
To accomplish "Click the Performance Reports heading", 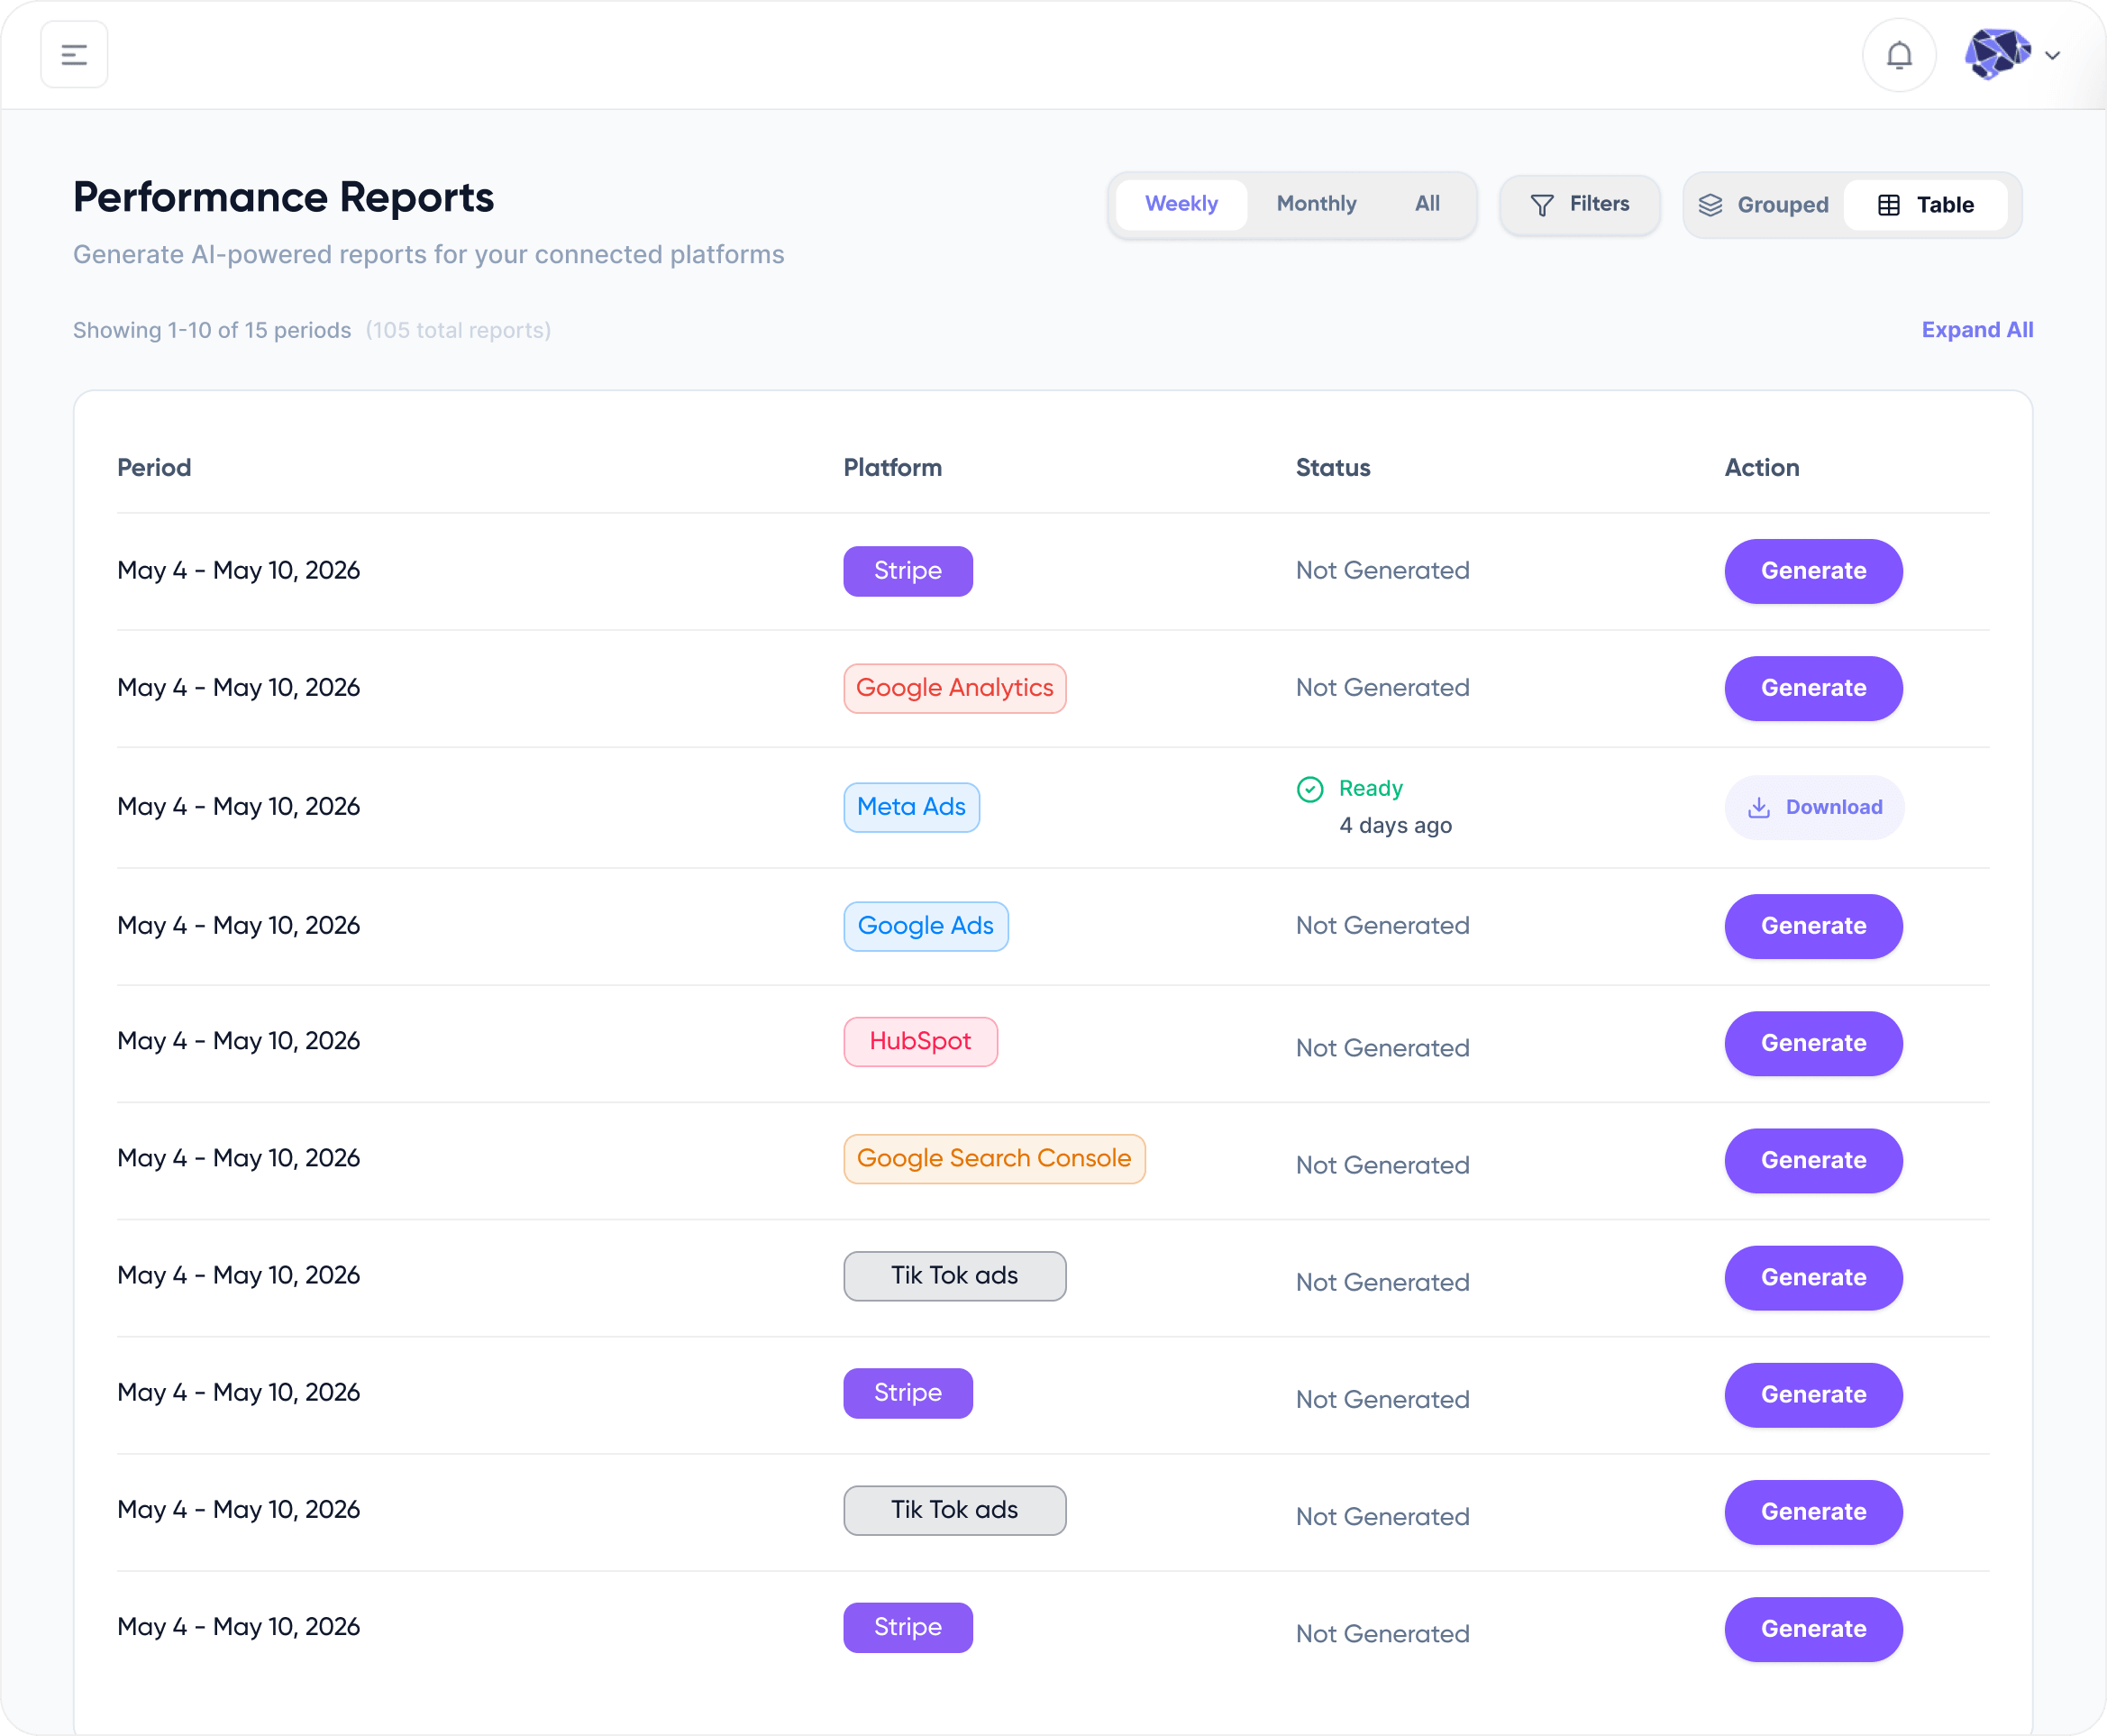I will (283, 197).
